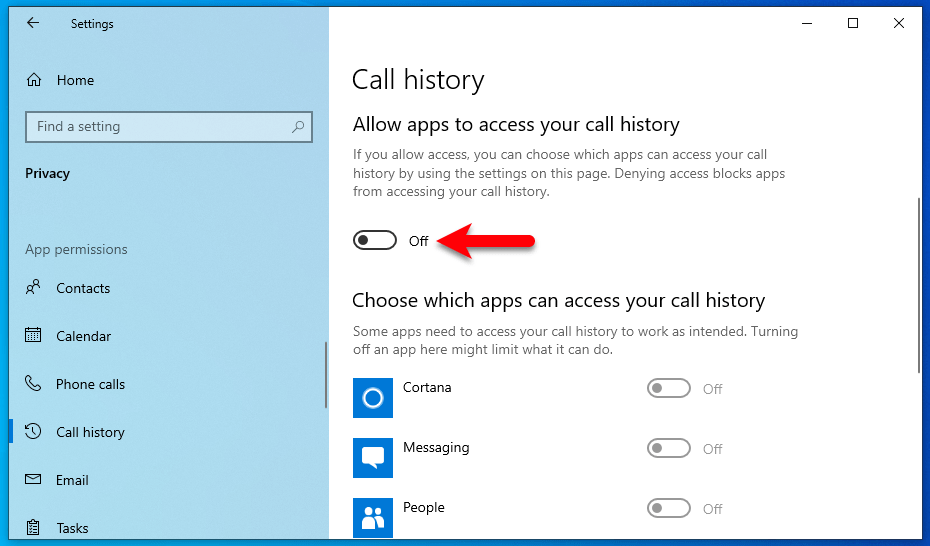Screen dimensions: 930x546
Task: Click the search magnifier icon
Action: (x=298, y=126)
